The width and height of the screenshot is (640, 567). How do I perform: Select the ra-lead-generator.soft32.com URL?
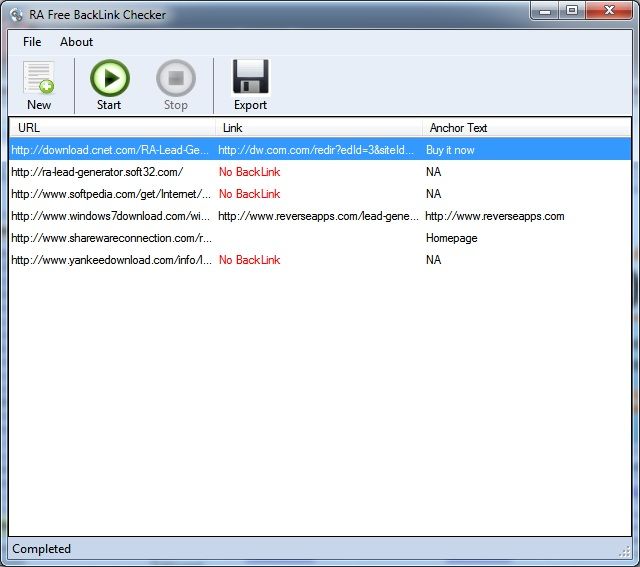click(97, 172)
